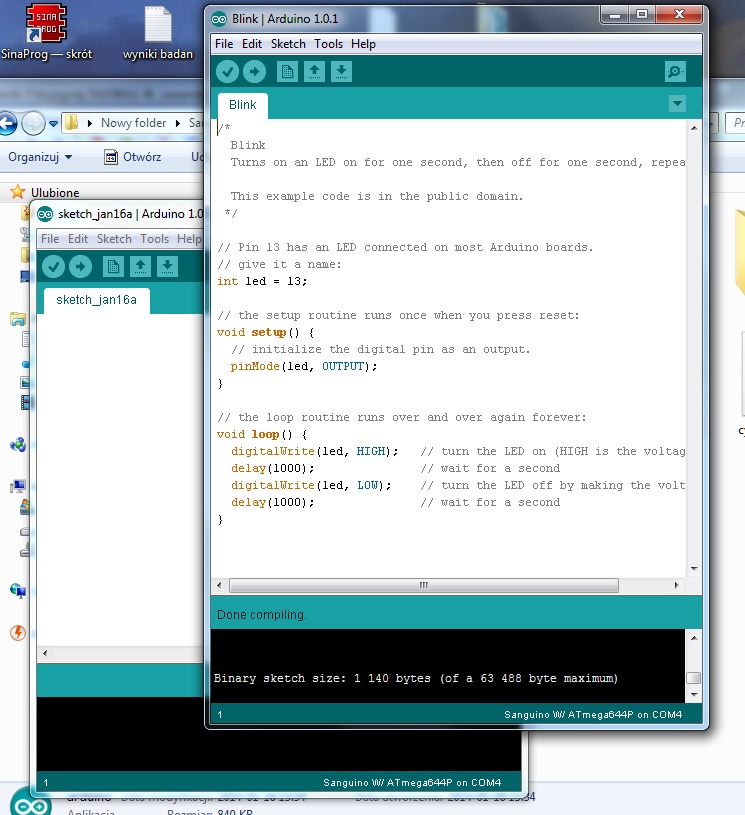Click 'int led = 13;' code line

(x=262, y=282)
